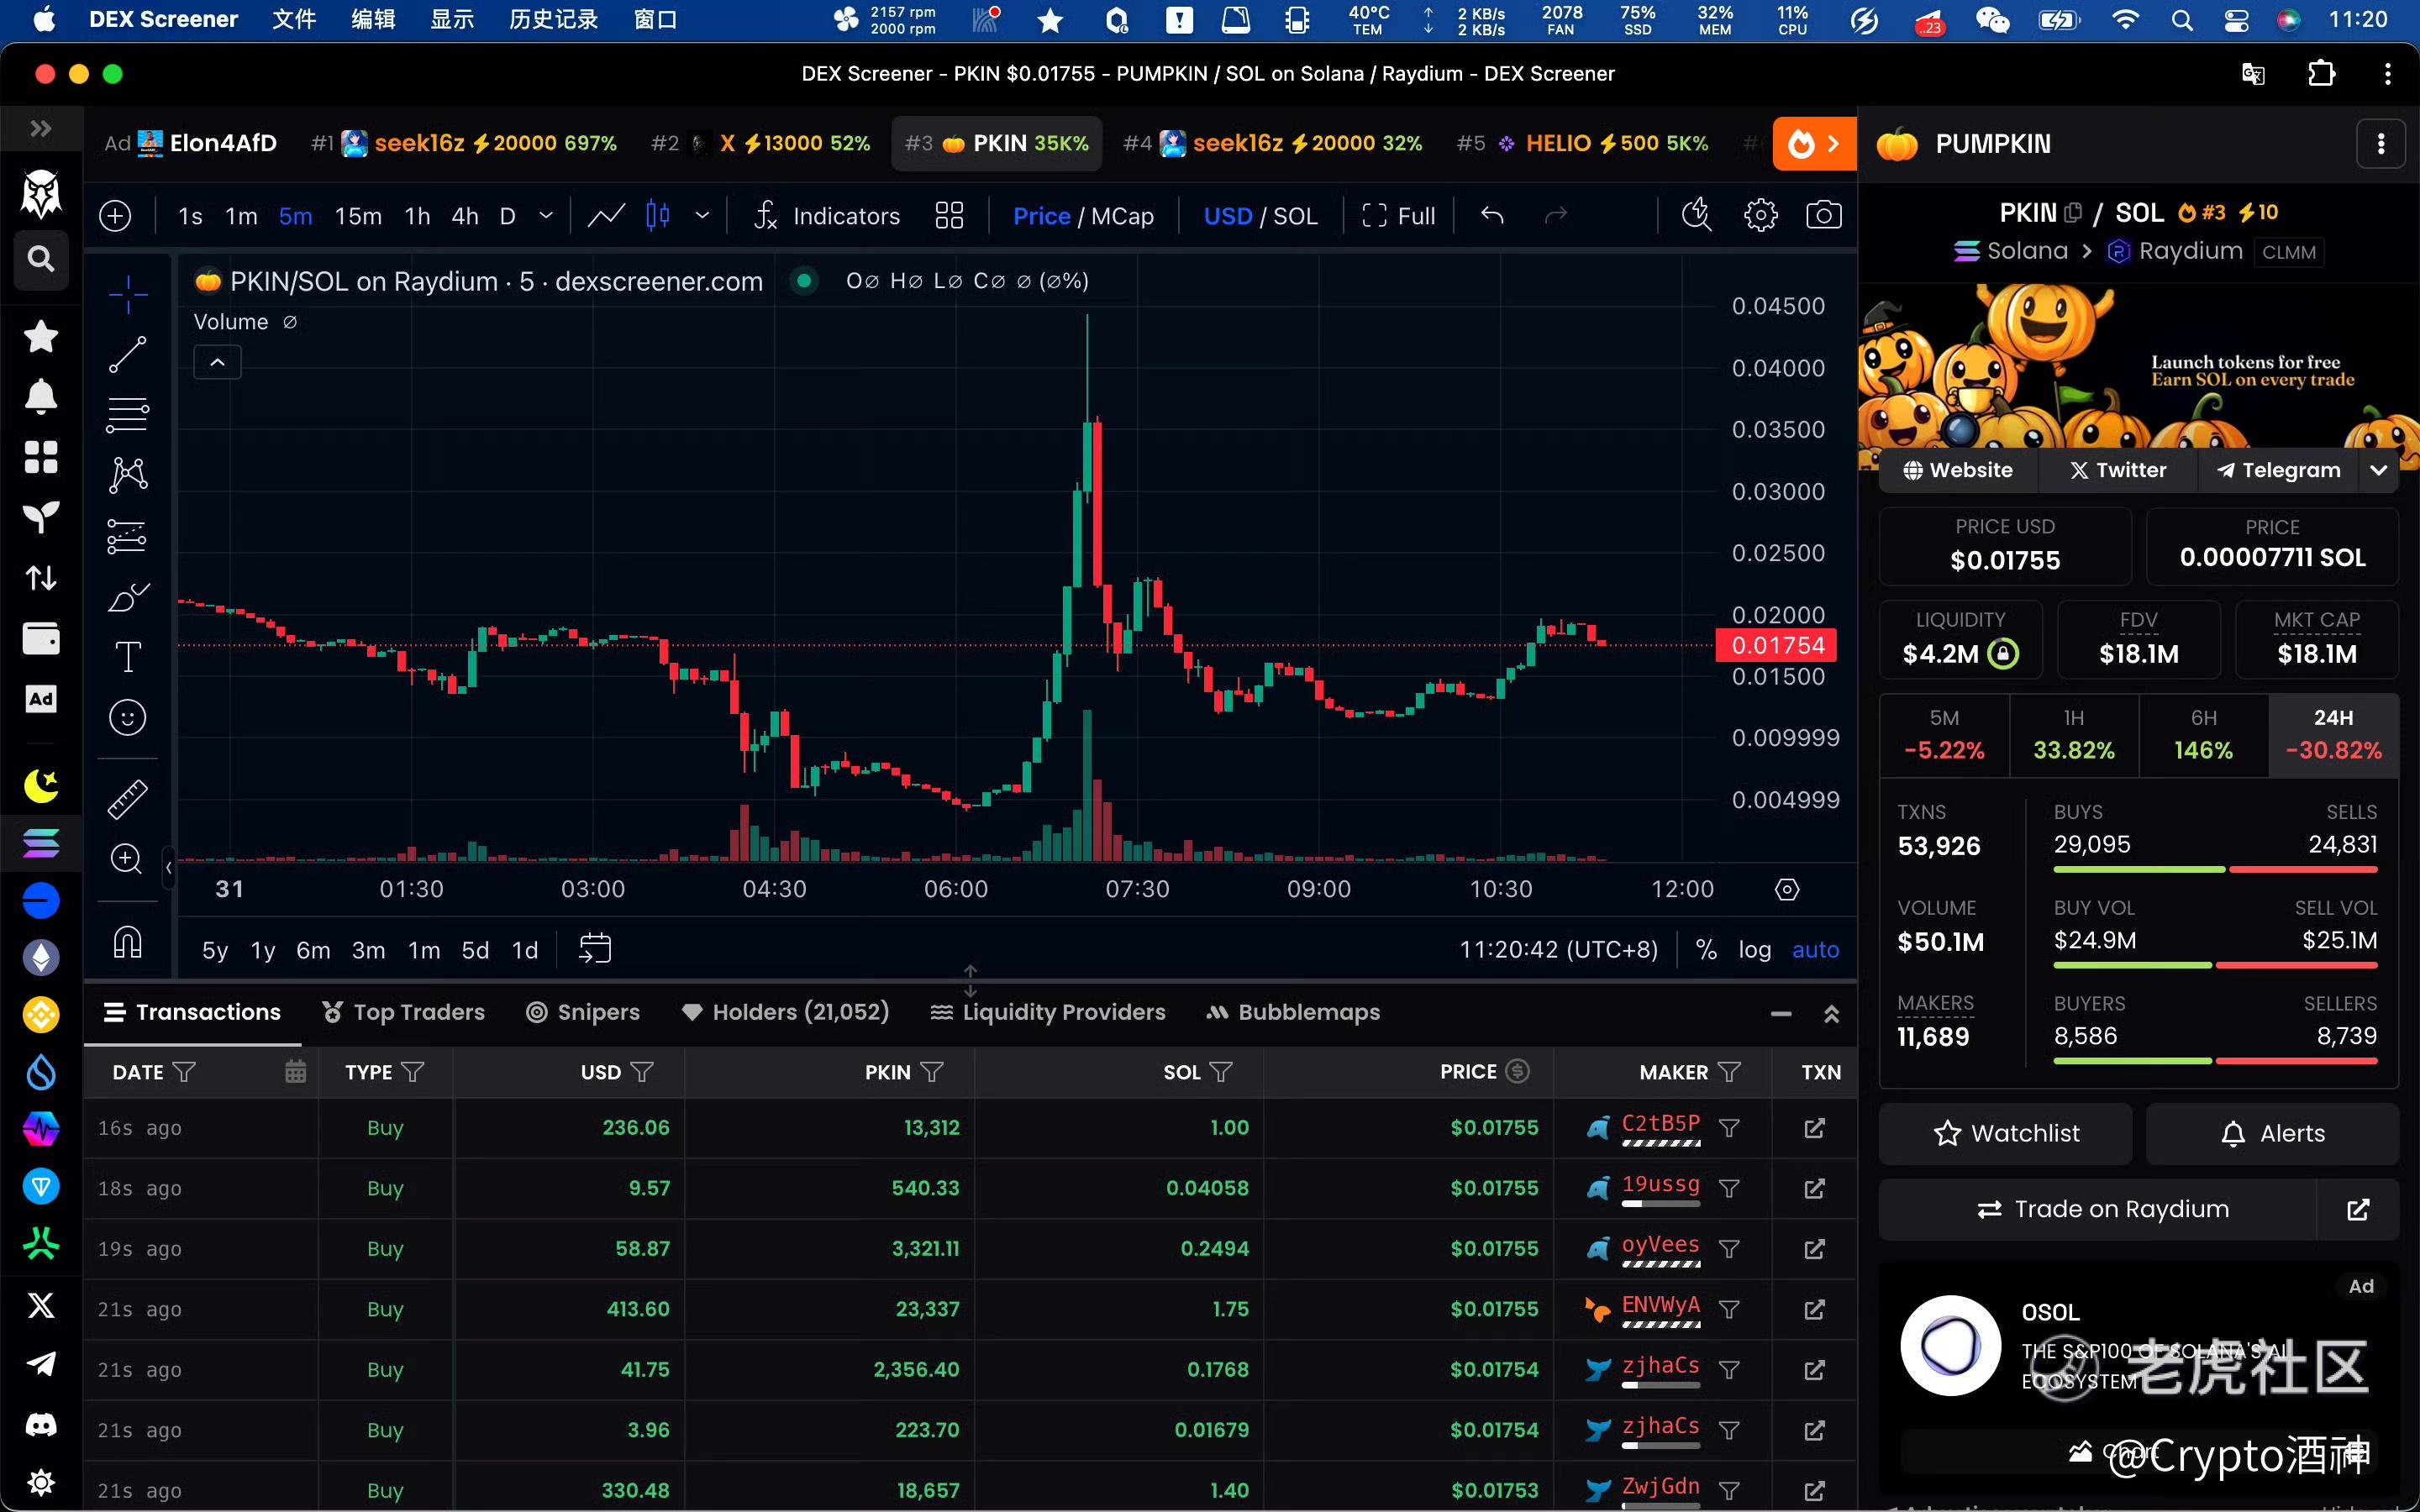Click the chart screenshot camera icon
This screenshot has width=2420, height=1512.
coord(1823,216)
